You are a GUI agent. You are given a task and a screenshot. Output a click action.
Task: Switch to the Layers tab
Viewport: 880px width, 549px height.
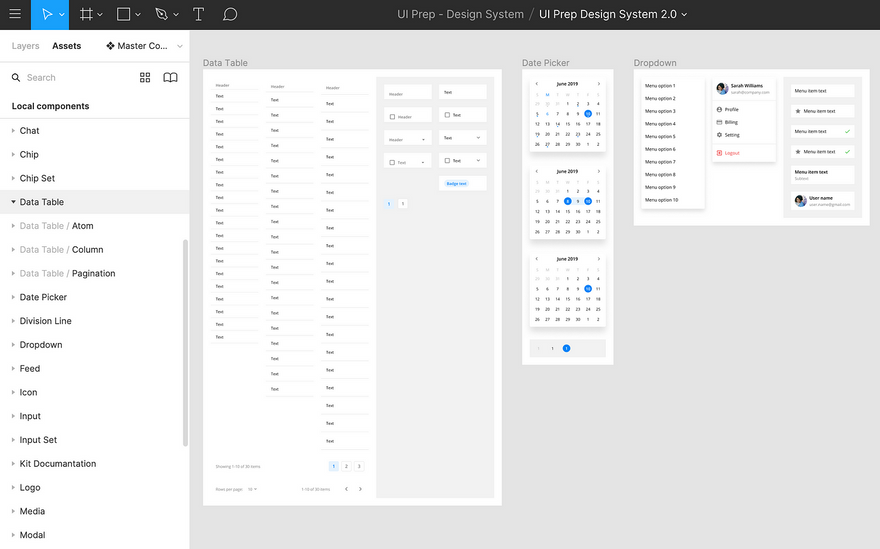tap(25, 45)
